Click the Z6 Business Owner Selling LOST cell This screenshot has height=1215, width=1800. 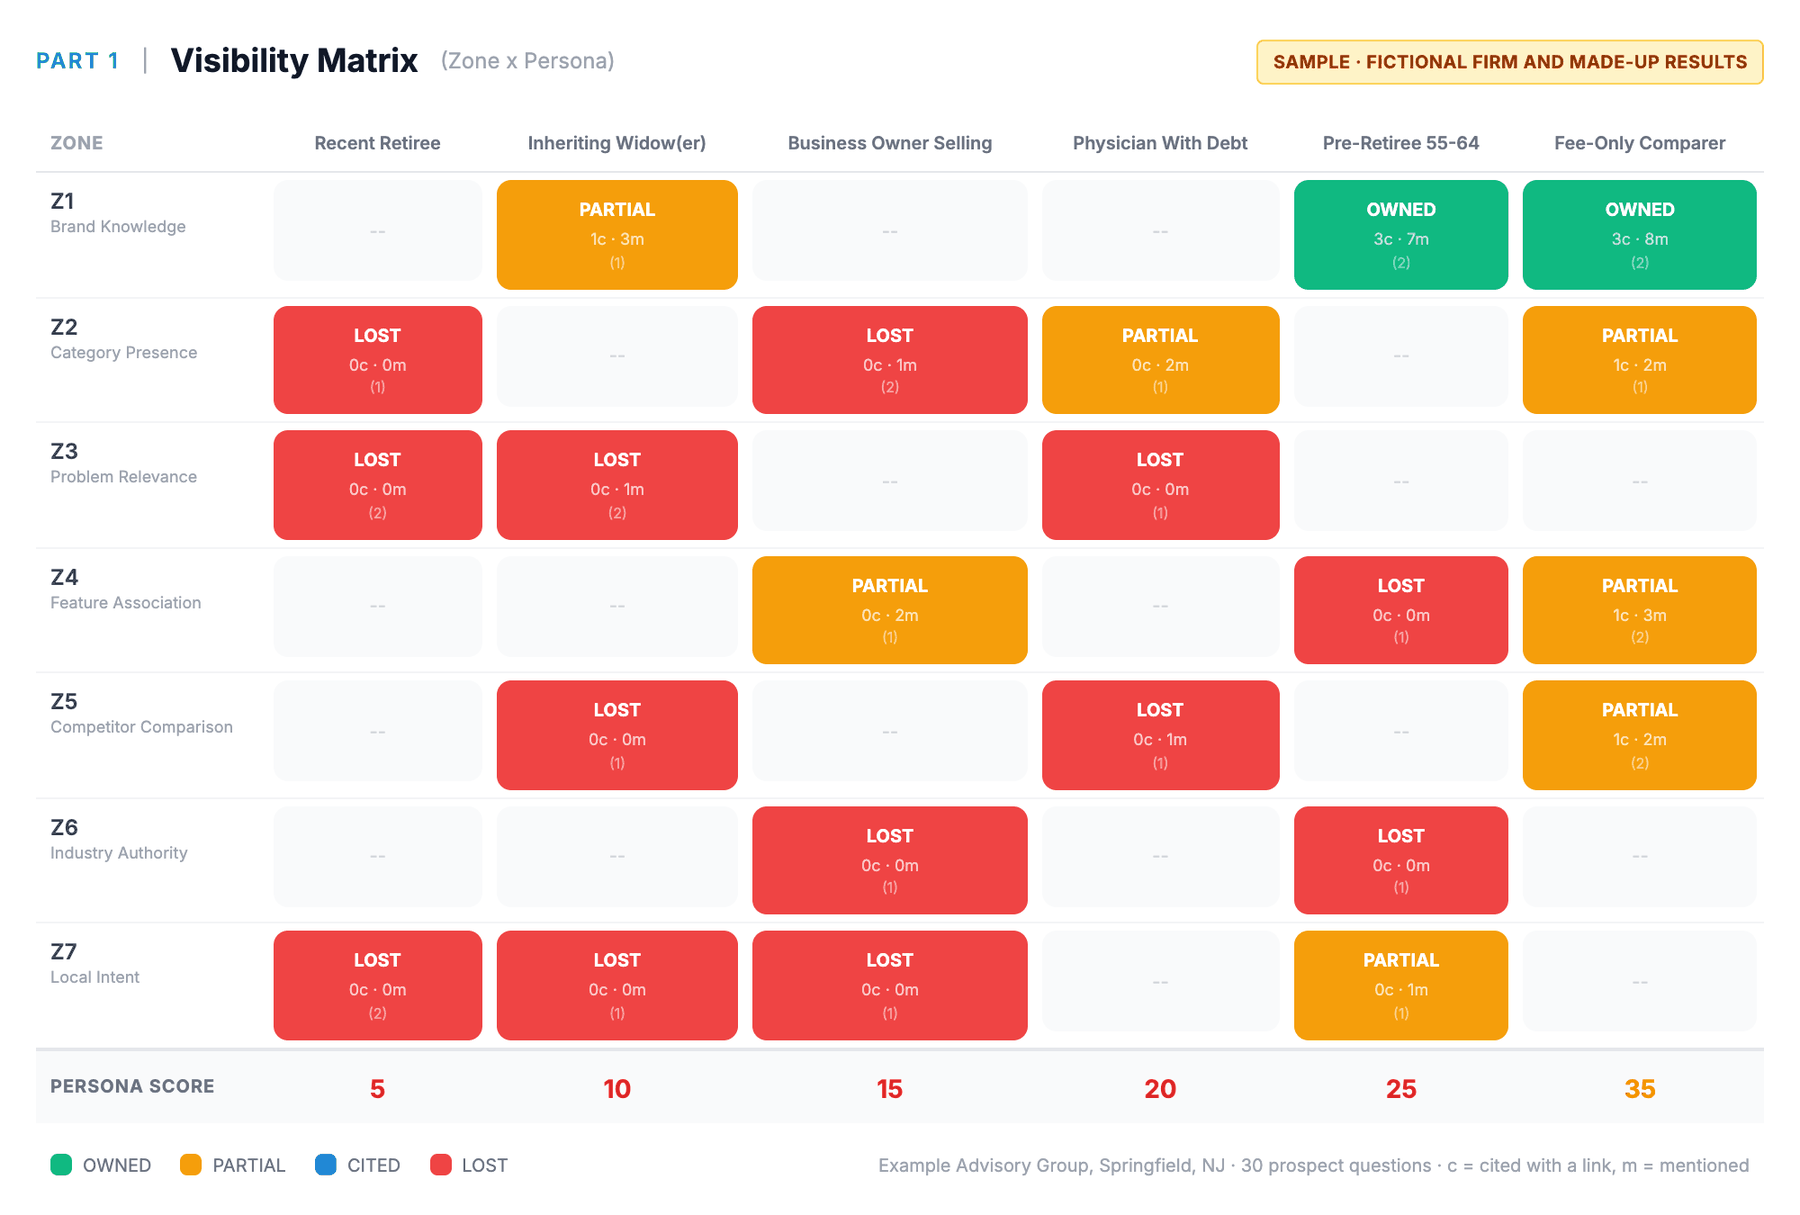tap(890, 860)
